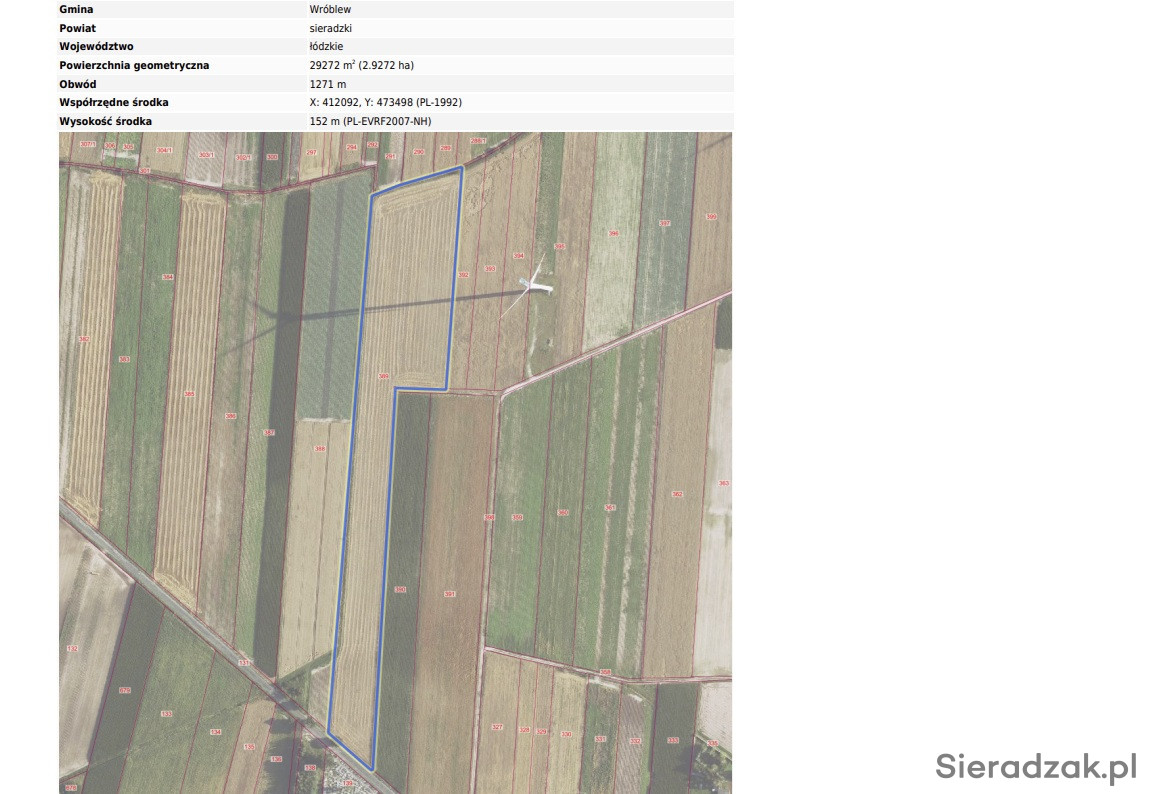The width and height of the screenshot is (1152, 794).
Task: Select the Województwo value łódzkie
Action: [x=328, y=46]
